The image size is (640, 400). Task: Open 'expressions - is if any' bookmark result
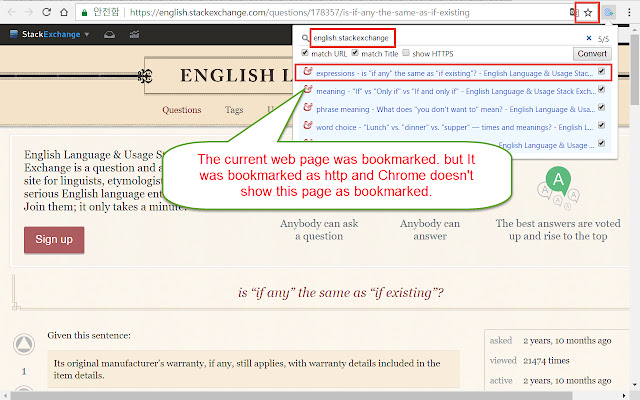click(x=454, y=73)
